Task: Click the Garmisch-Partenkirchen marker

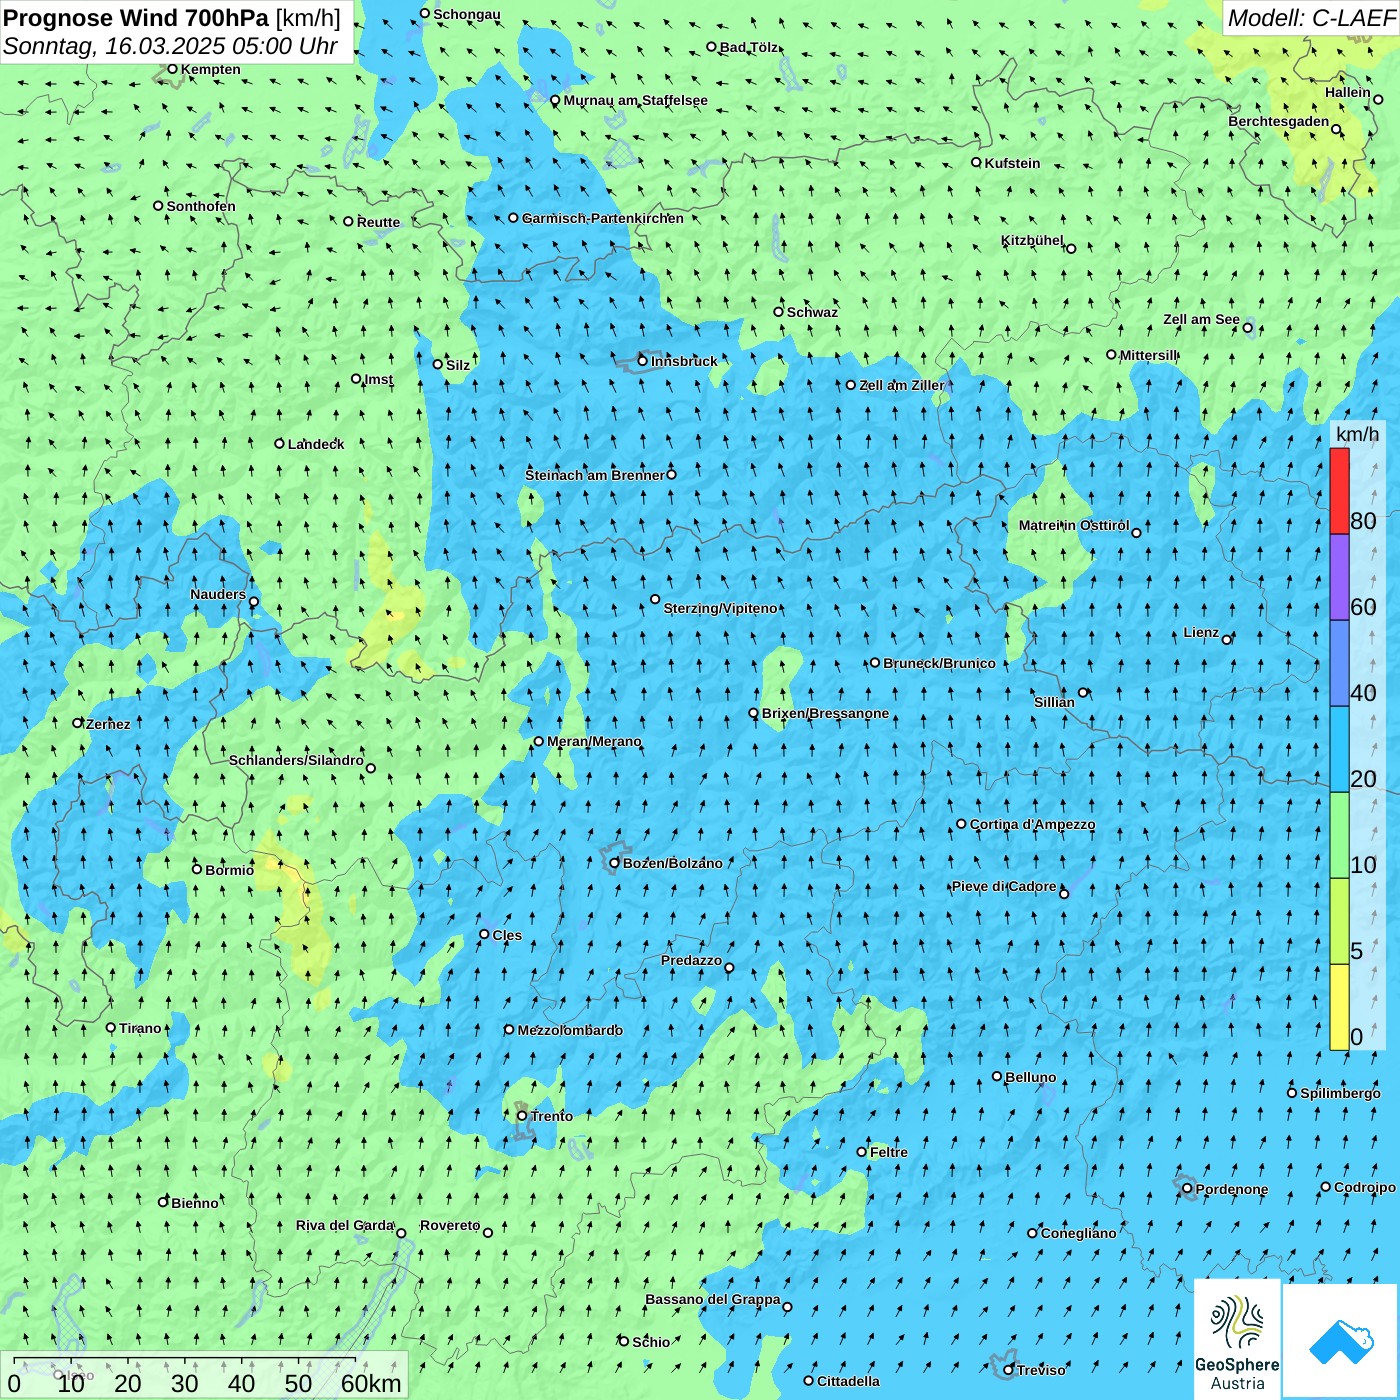Action: 513,218
